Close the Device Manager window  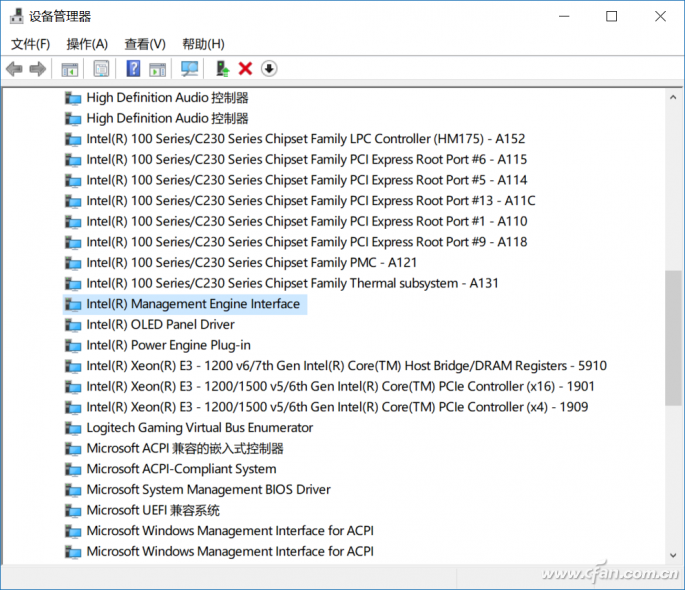(660, 17)
